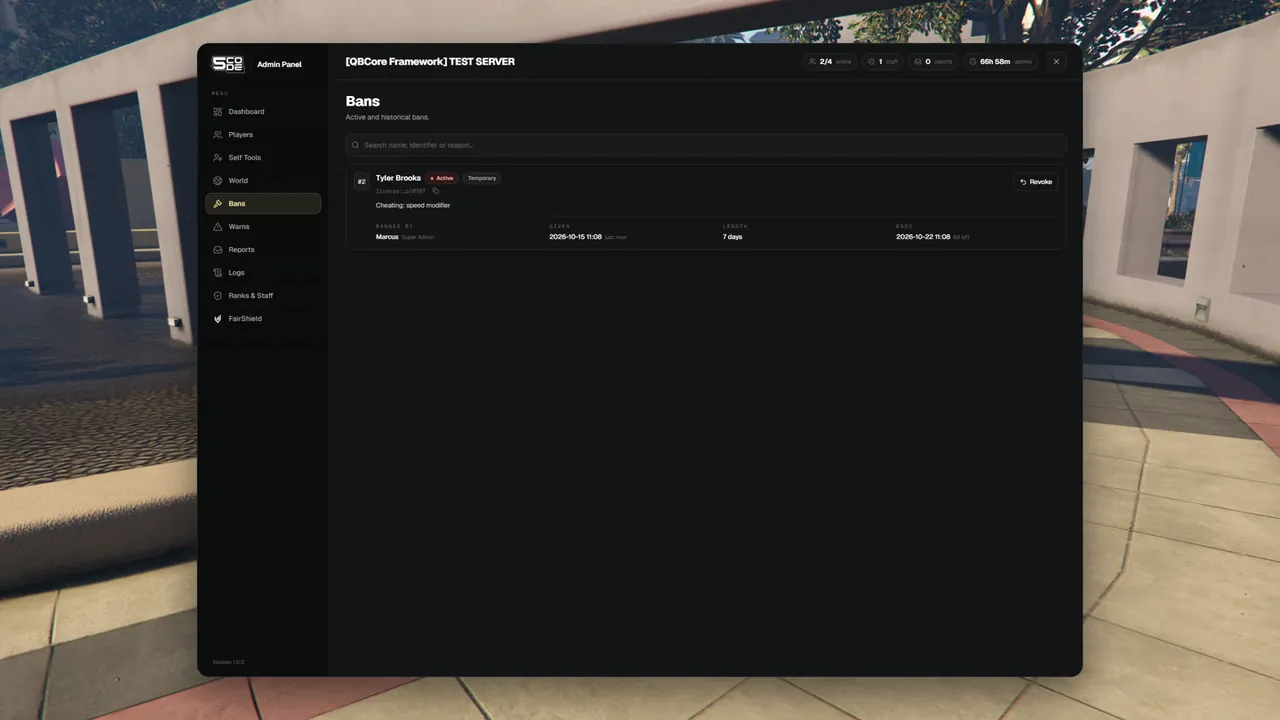Click the 1 staff stat chip
This screenshot has height=720, width=1280.
point(883,62)
